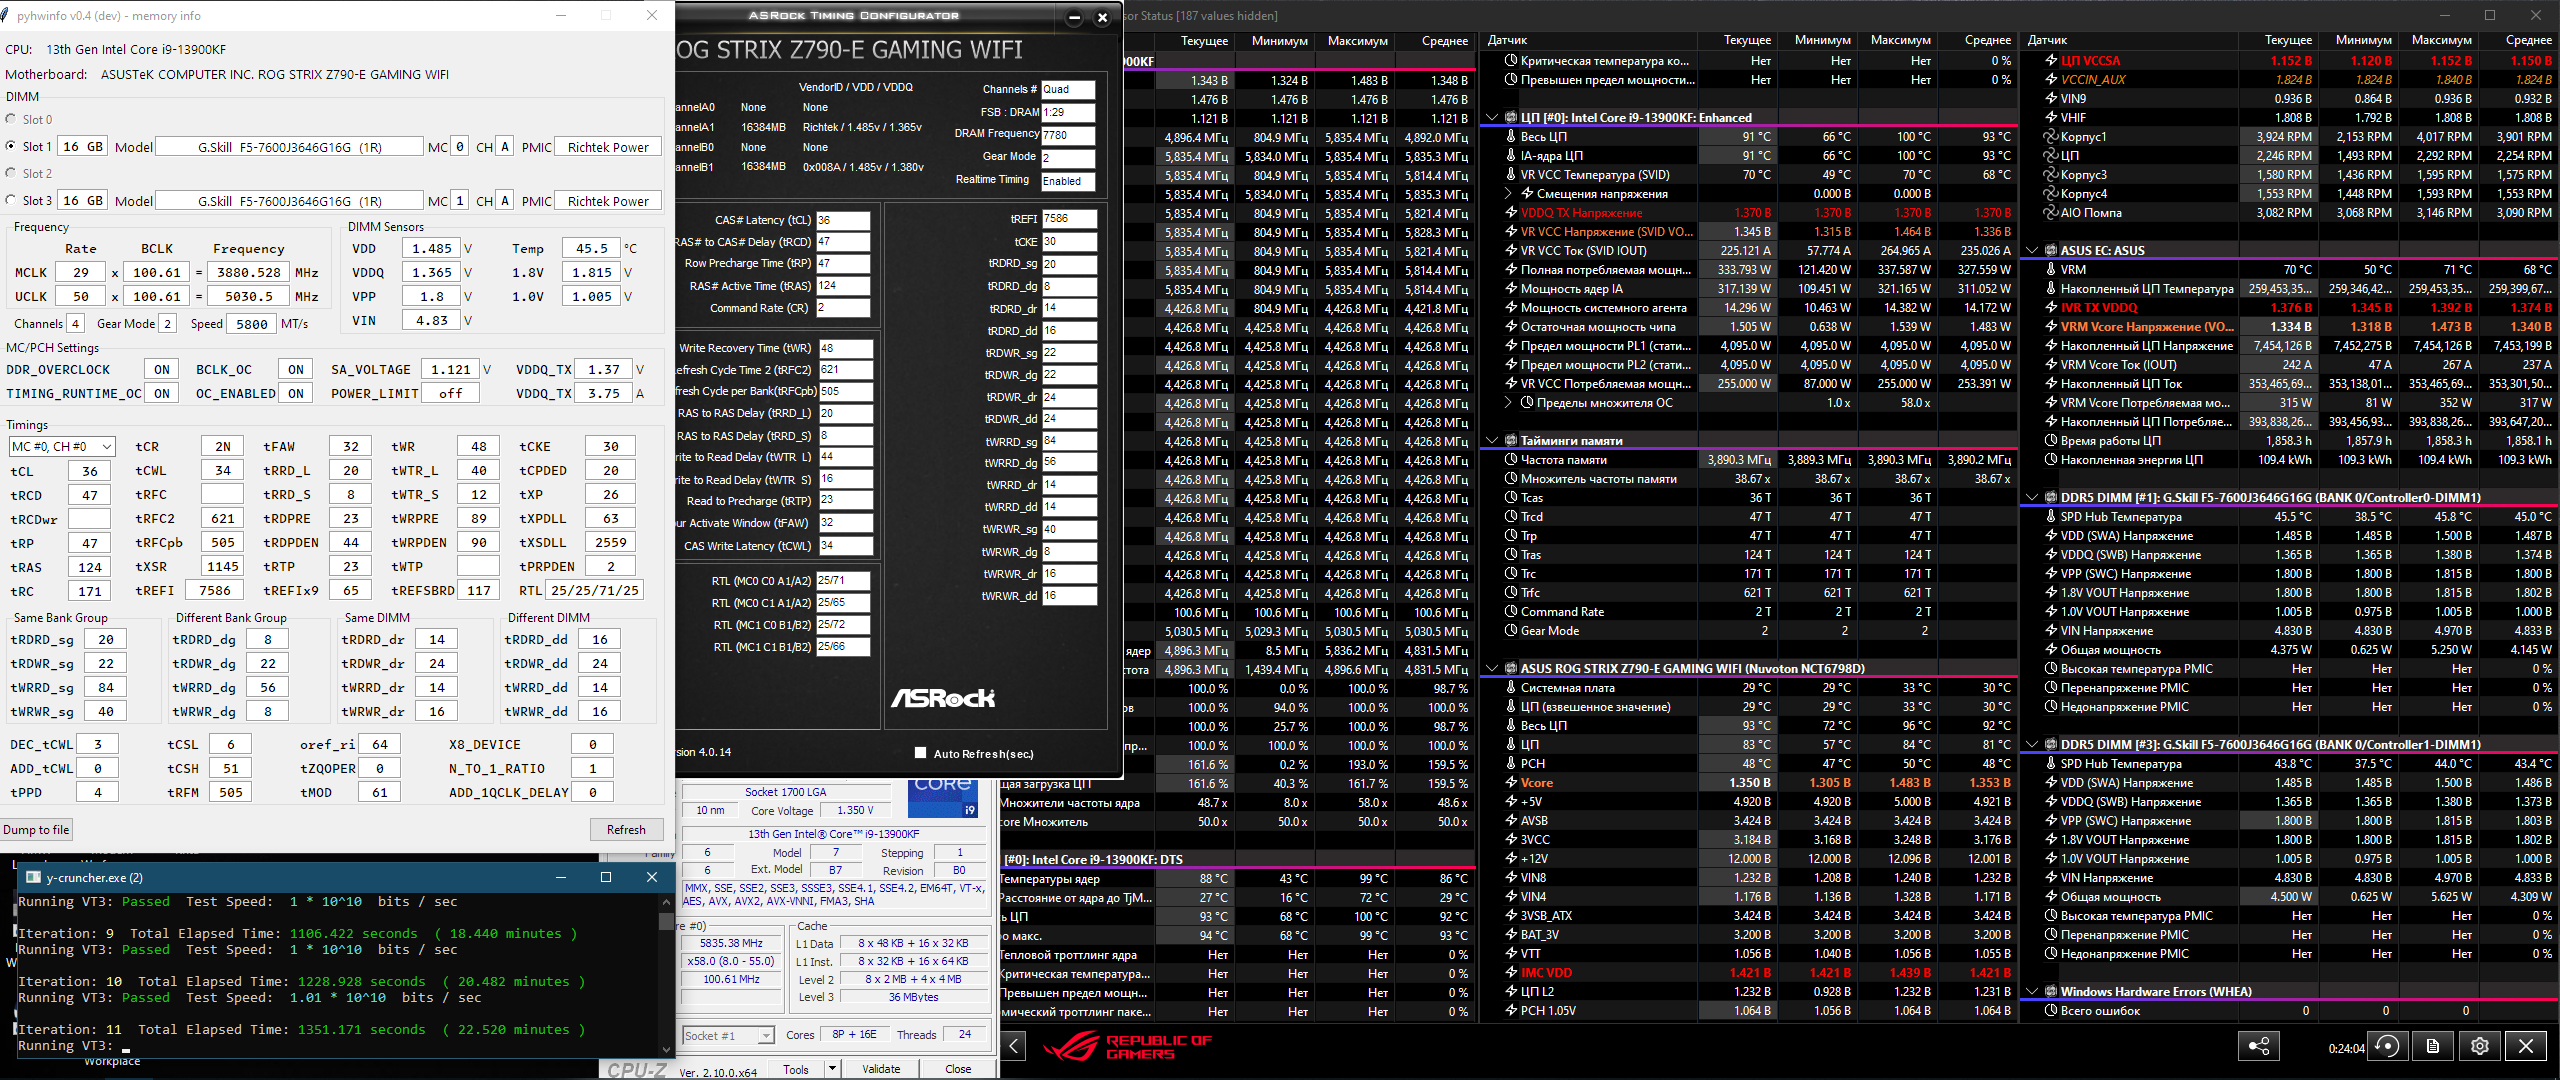The width and height of the screenshot is (2560, 1080).
Task: Click the reset clock icon beside timer
Action: (x=2387, y=1046)
